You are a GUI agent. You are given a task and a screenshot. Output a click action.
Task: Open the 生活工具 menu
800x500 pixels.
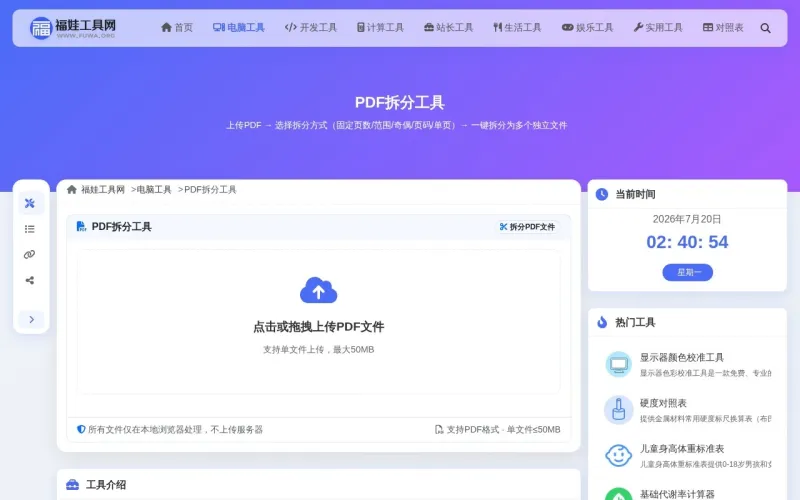(517, 28)
